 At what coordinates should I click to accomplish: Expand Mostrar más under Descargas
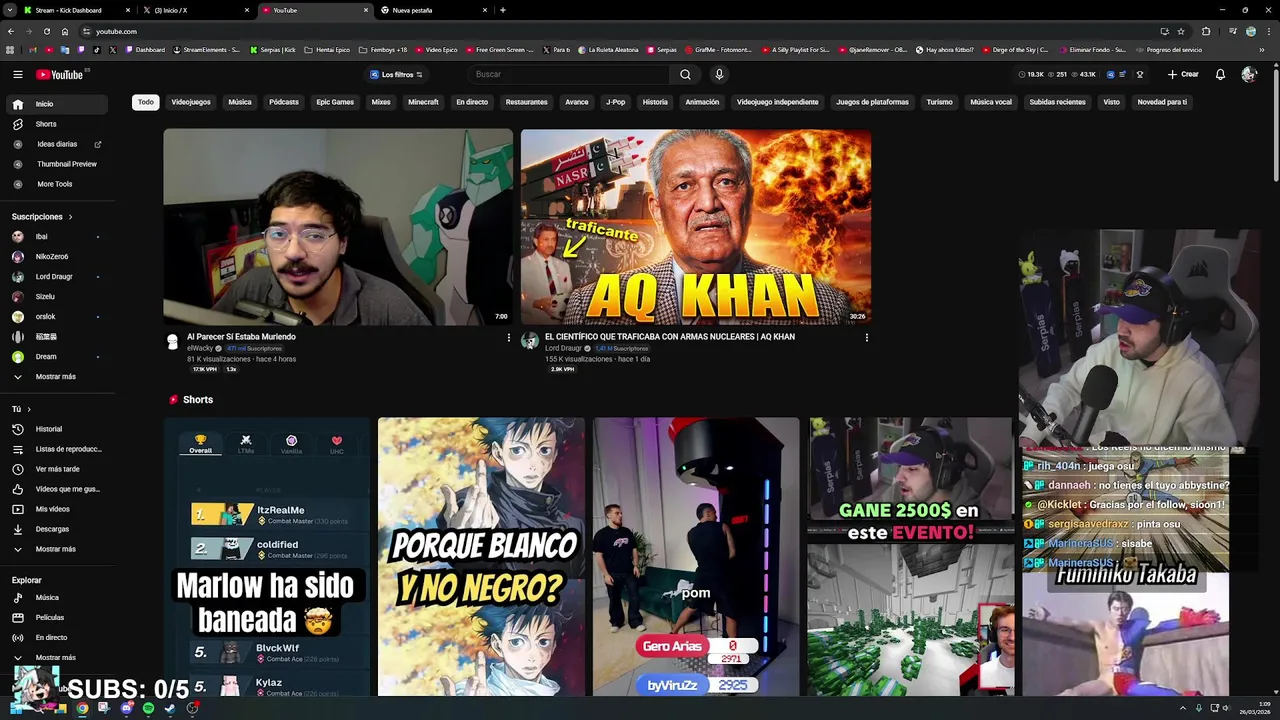[x=56, y=549]
